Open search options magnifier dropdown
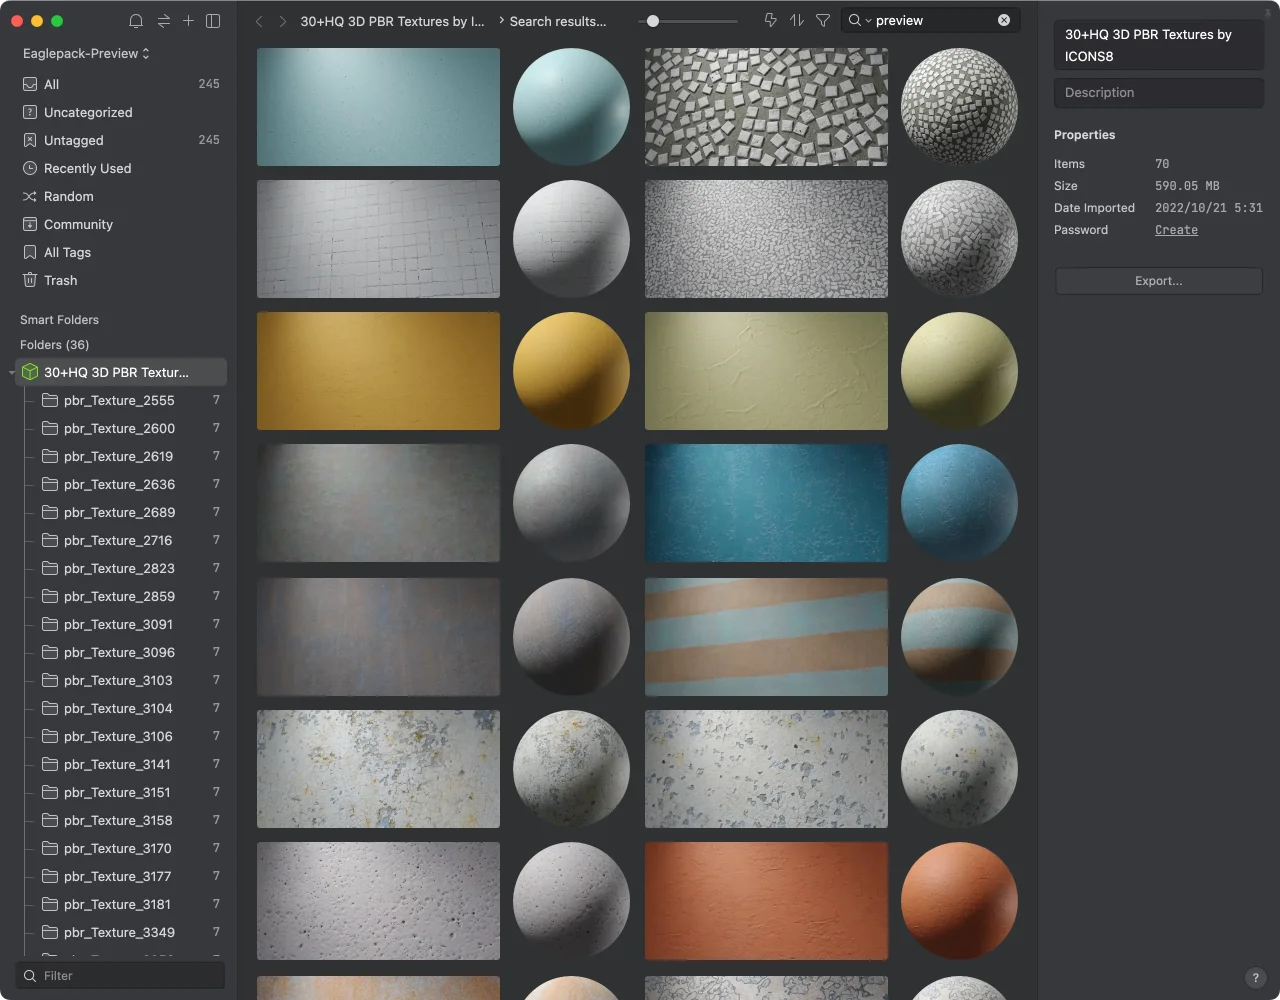The width and height of the screenshot is (1280, 1000). click(859, 20)
